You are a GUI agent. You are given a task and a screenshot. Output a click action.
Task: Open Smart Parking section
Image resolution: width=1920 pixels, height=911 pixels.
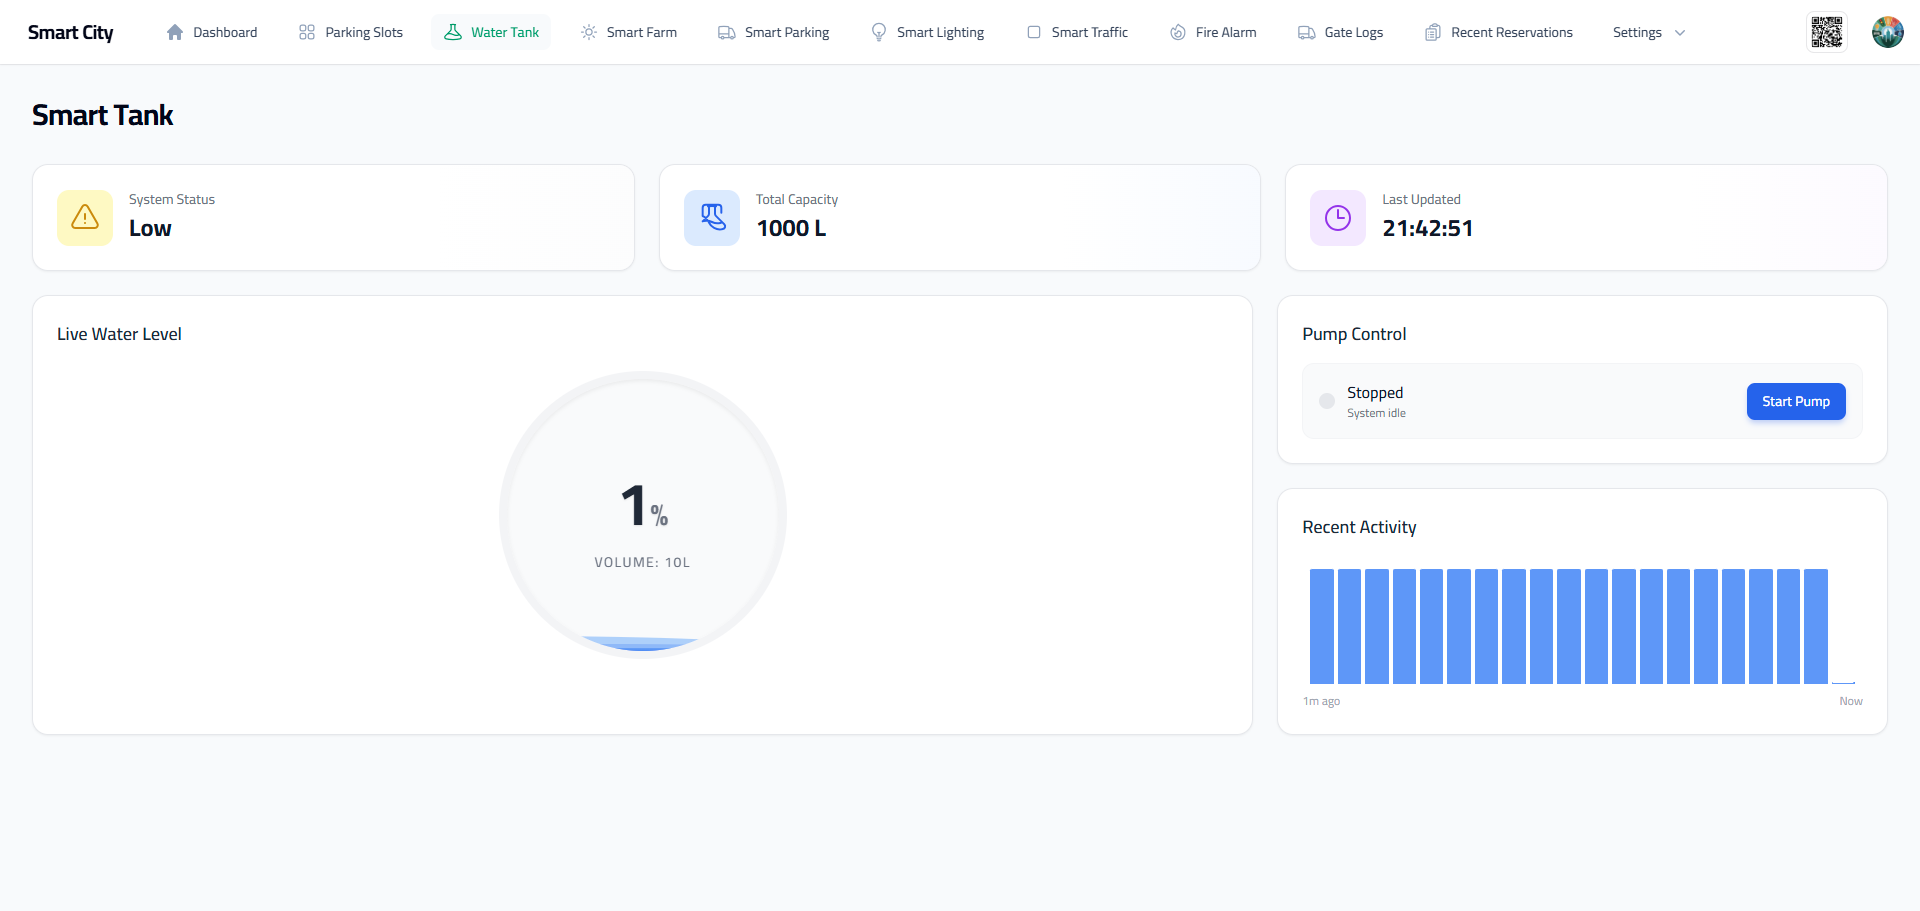pos(774,32)
